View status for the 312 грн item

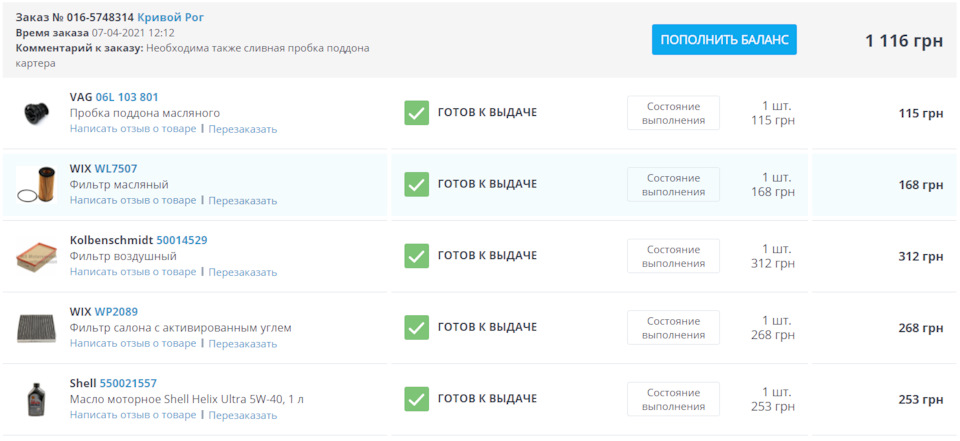(x=673, y=257)
